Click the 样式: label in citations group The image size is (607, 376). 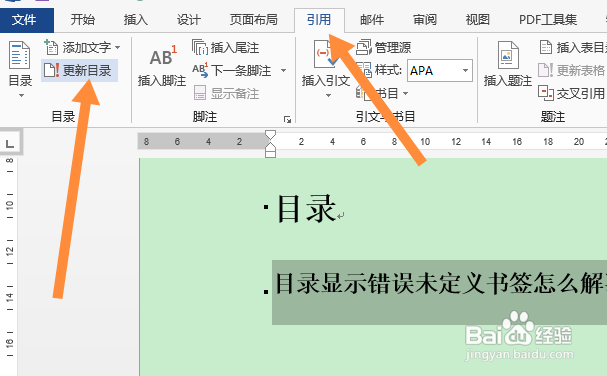point(388,70)
